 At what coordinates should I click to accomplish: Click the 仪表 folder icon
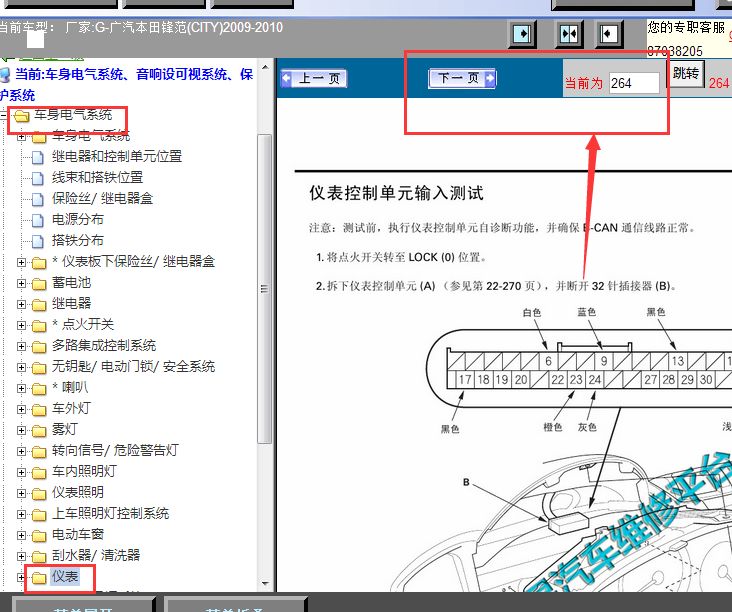point(39,578)
